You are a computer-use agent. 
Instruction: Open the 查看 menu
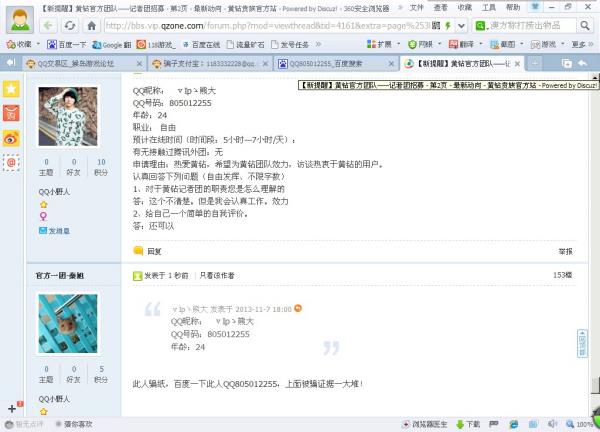tap(440, 7)
